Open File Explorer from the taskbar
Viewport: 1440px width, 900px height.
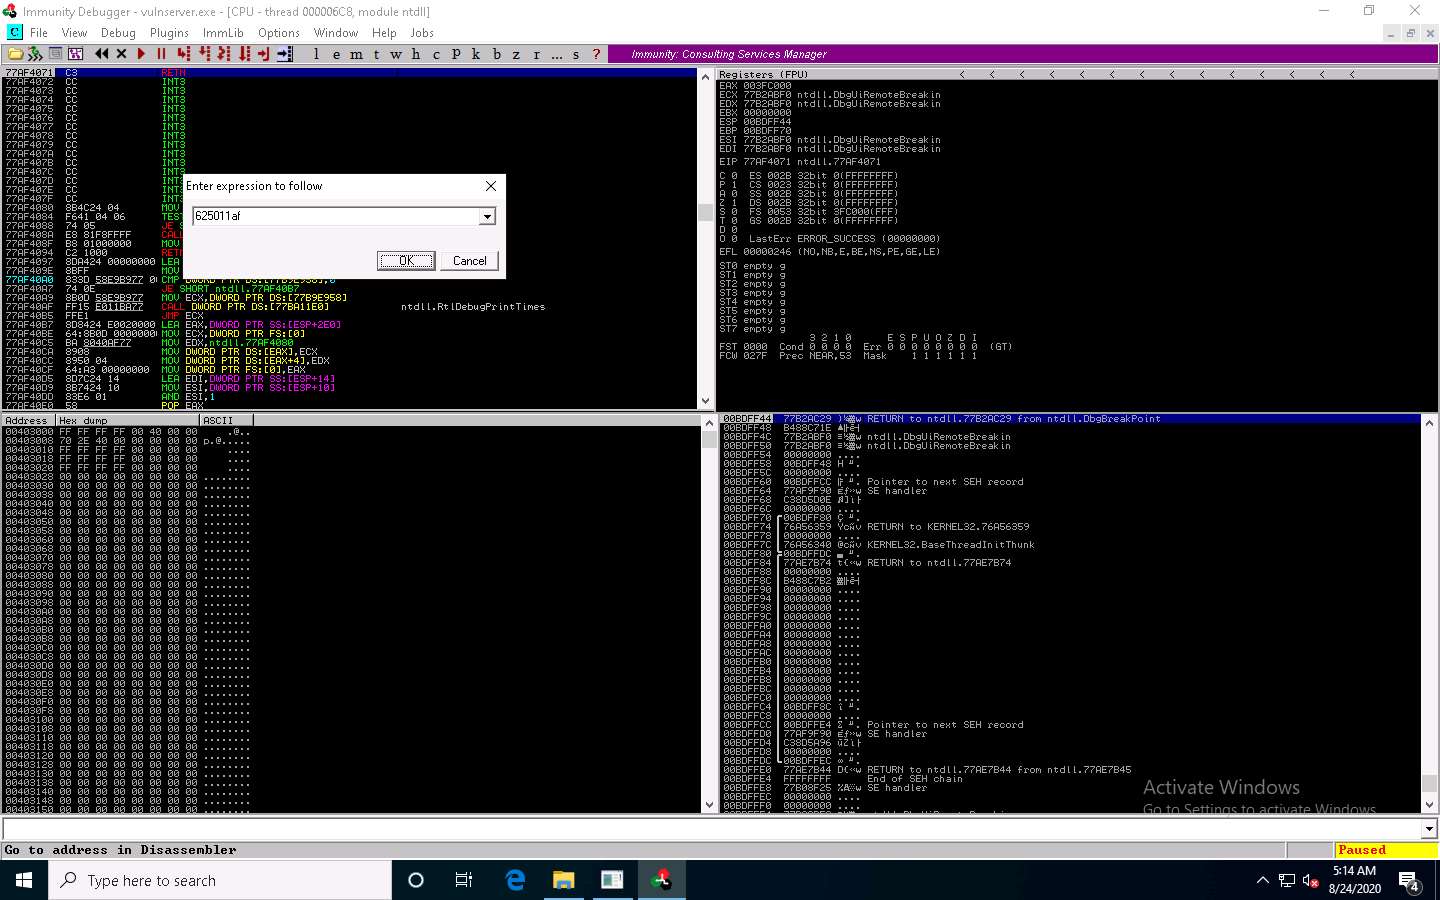point(563,880)
